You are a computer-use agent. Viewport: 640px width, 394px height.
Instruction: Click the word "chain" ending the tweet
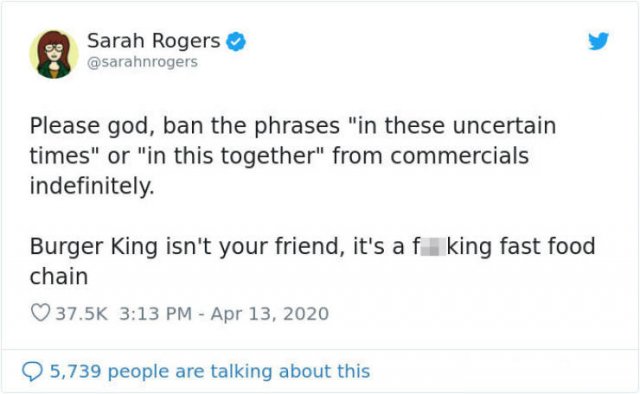coord(59,277)
